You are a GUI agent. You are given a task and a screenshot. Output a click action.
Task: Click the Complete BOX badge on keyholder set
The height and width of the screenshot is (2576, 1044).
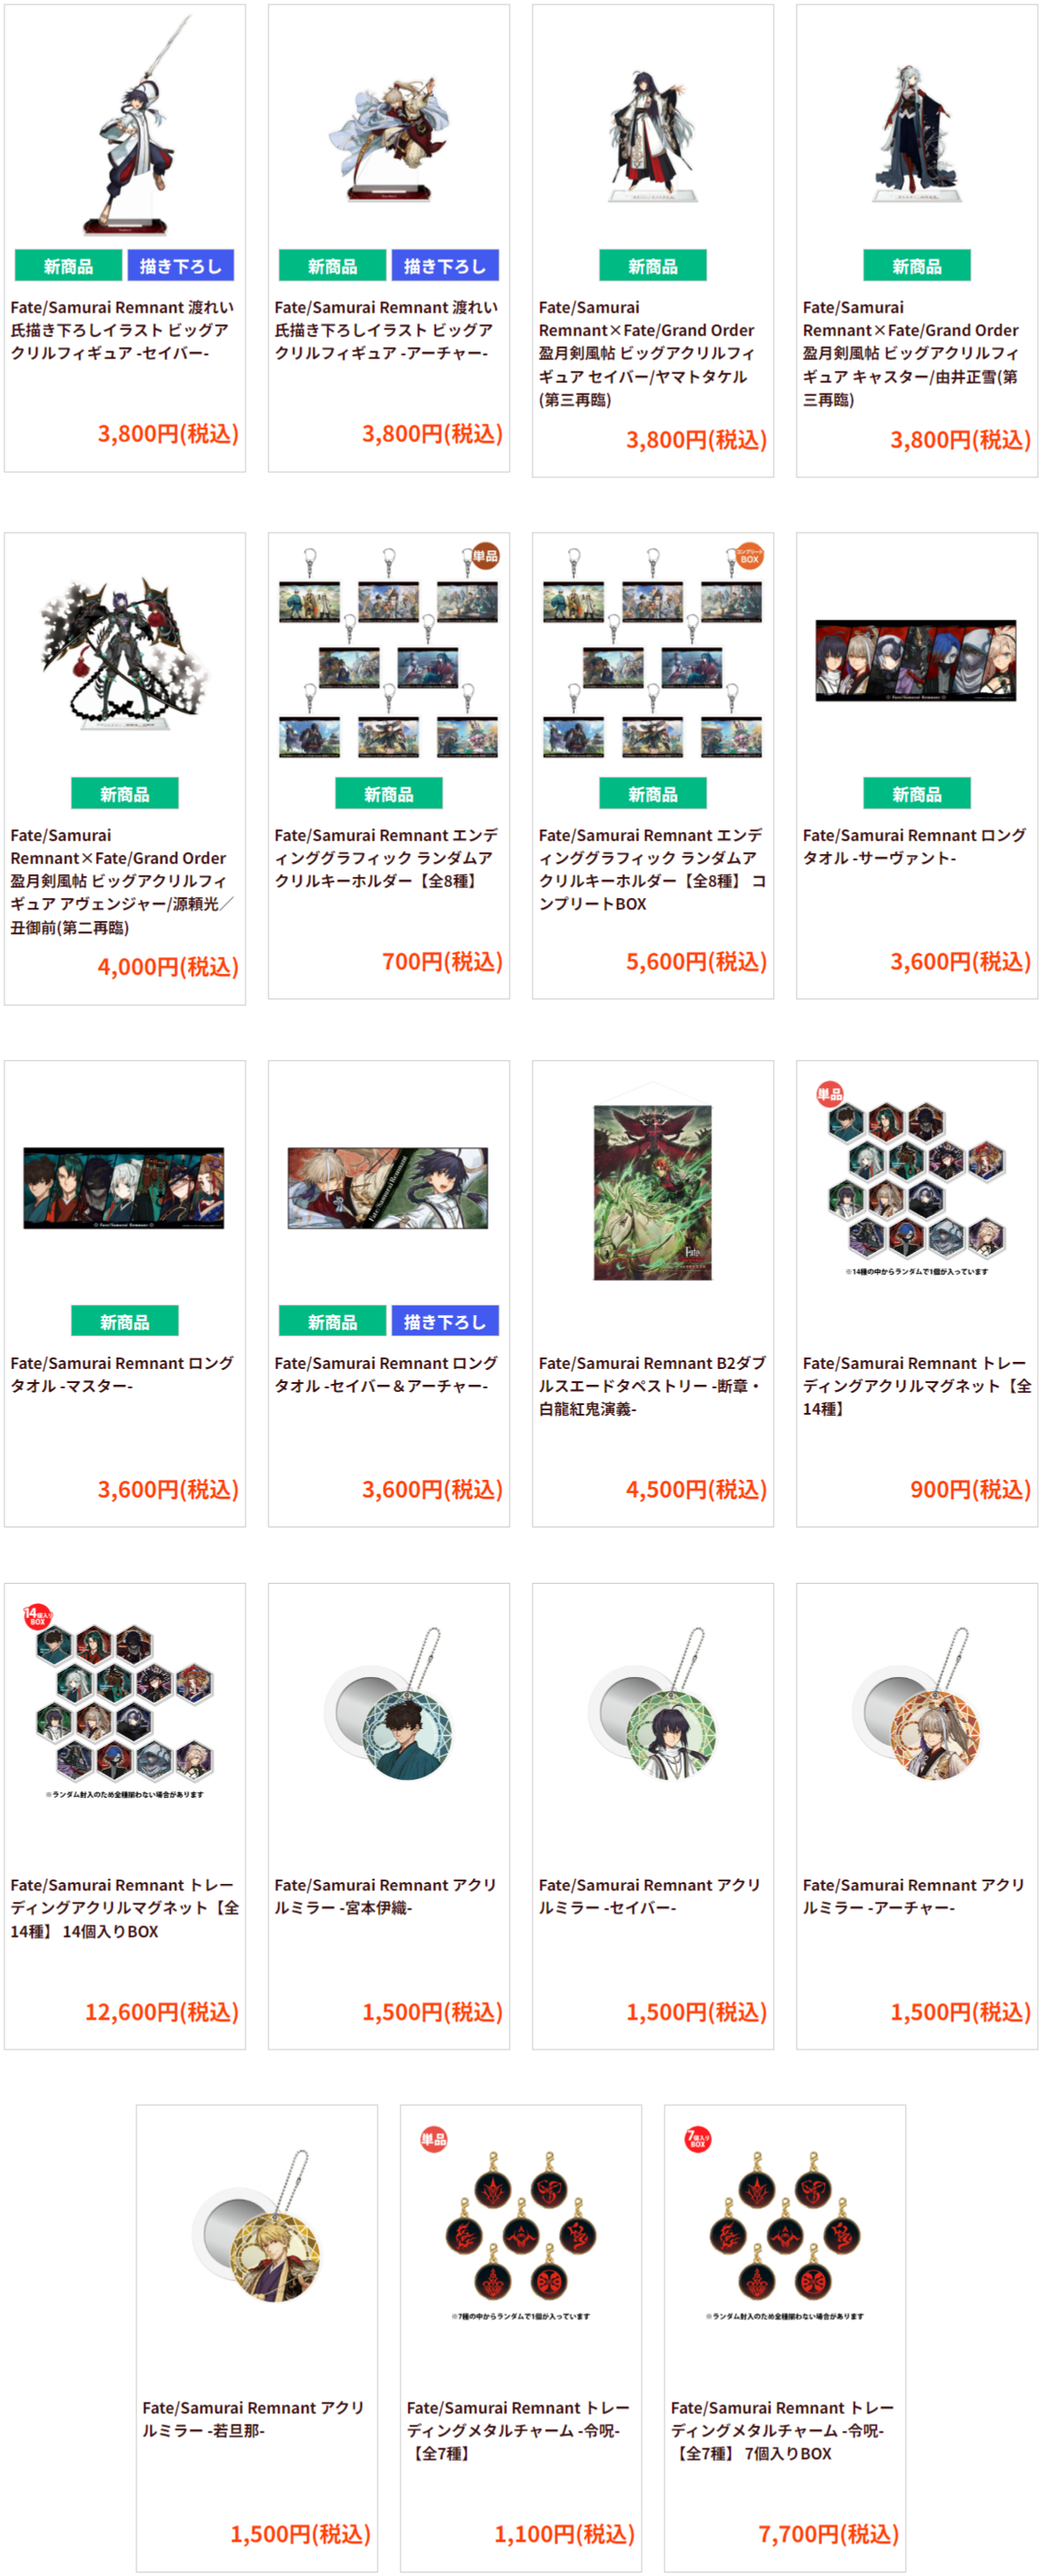tap(749, 556)
